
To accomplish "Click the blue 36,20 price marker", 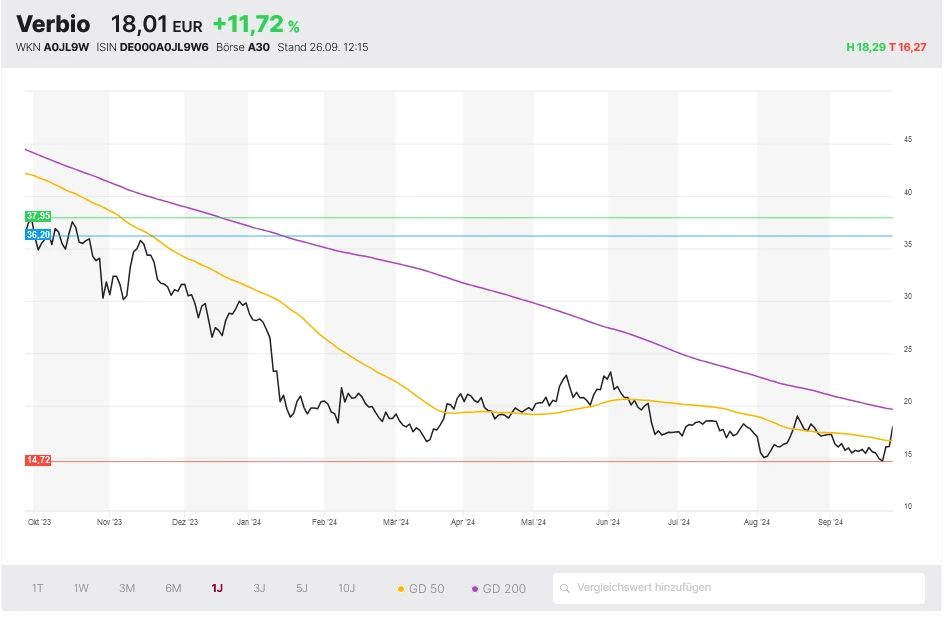I will click(x=38, y=235).
